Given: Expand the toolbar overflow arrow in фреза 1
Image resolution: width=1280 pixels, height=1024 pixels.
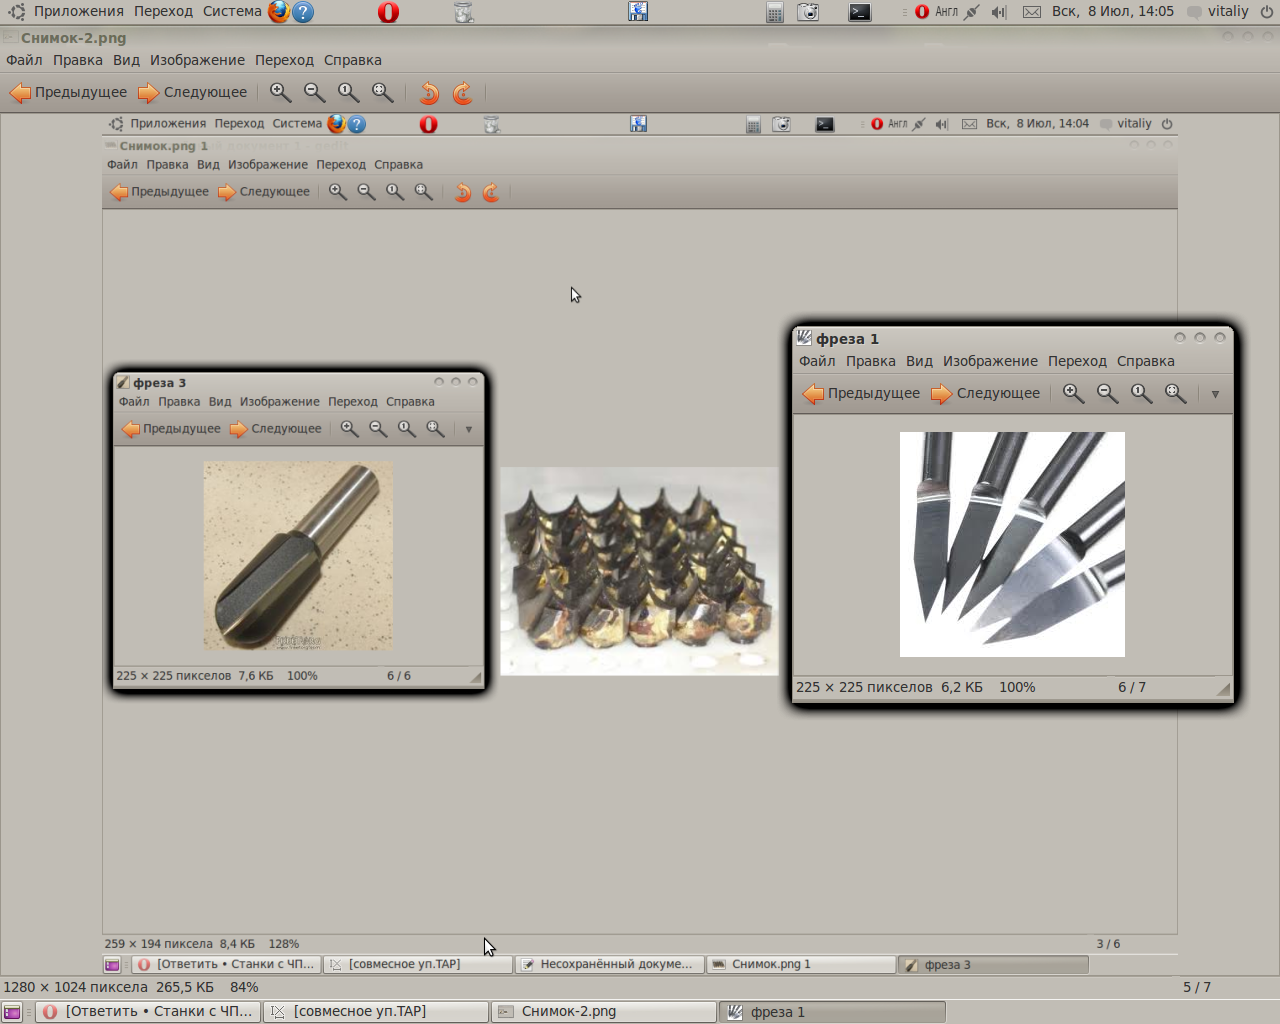Looking at the screenshot, I should coord(1215,394).
